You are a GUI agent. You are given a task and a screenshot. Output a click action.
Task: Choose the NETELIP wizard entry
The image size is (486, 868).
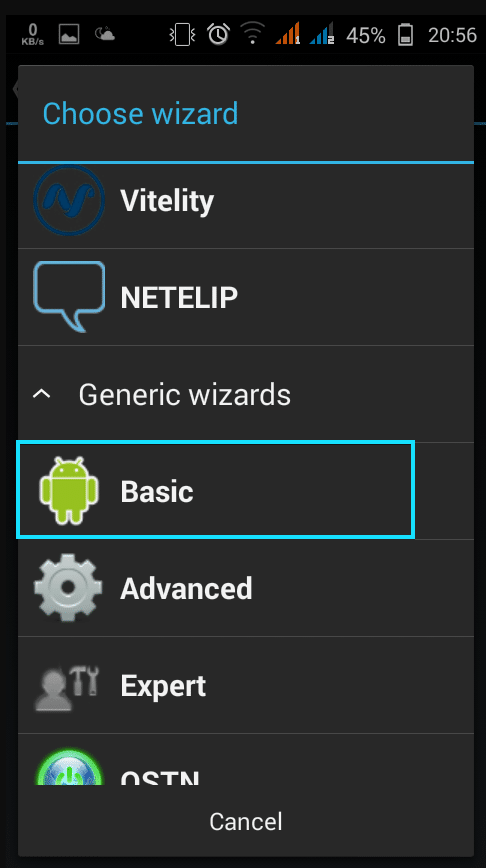click(x=246, y=297)
